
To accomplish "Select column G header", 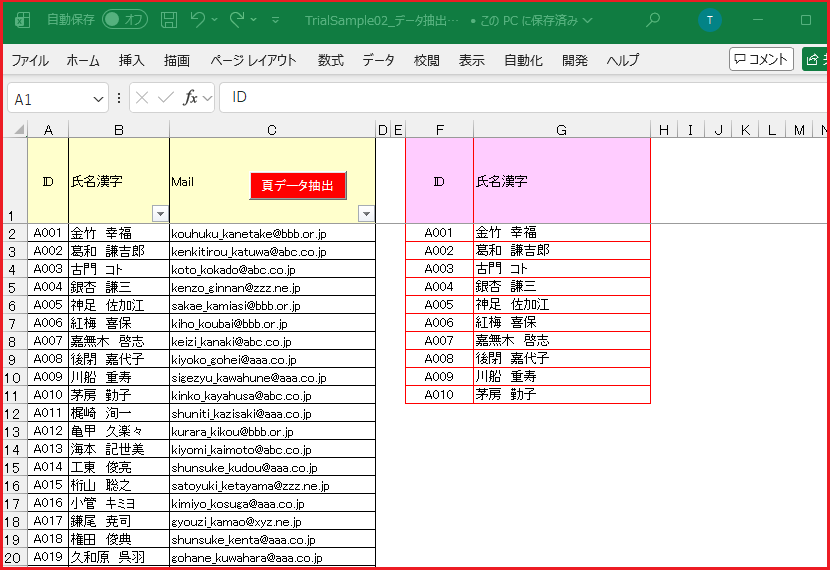I will tap(562, 130).
